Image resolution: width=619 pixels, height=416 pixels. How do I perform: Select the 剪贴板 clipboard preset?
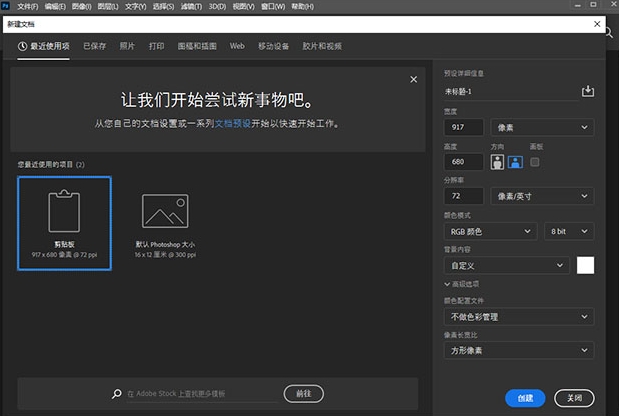pos(64,223)
